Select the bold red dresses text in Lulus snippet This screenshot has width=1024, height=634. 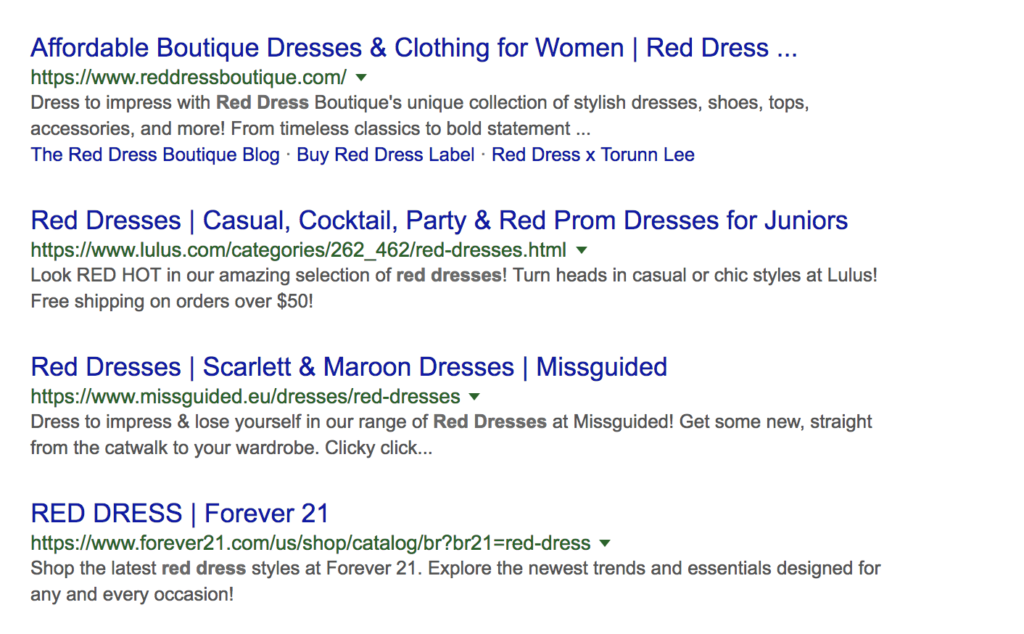click(x=450, y=275)
